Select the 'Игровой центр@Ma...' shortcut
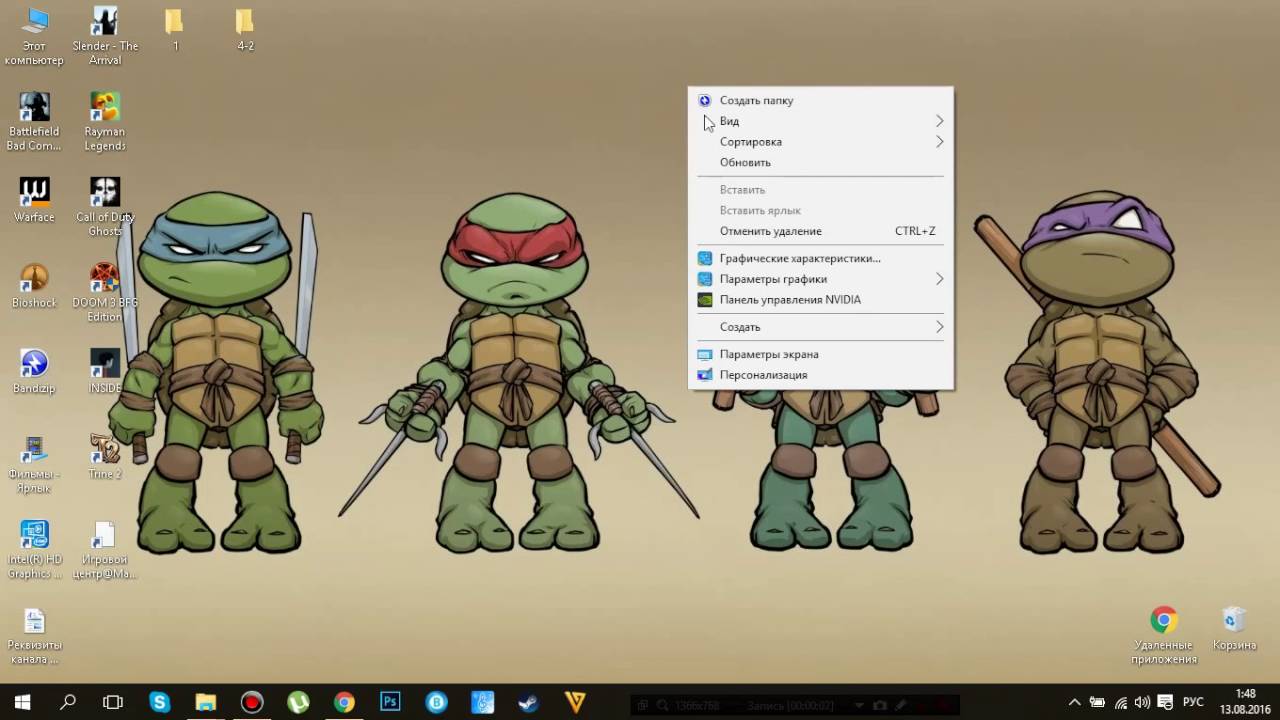The height and width of the screenshot is (720, 1280). (x=105, y=550)
